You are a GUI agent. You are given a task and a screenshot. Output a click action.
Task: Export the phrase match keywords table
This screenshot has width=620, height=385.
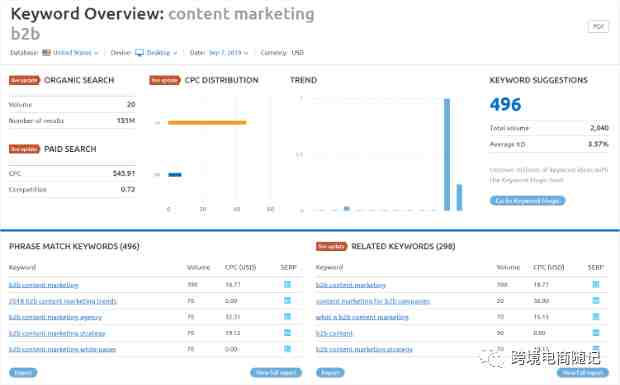tap(23, 372)
